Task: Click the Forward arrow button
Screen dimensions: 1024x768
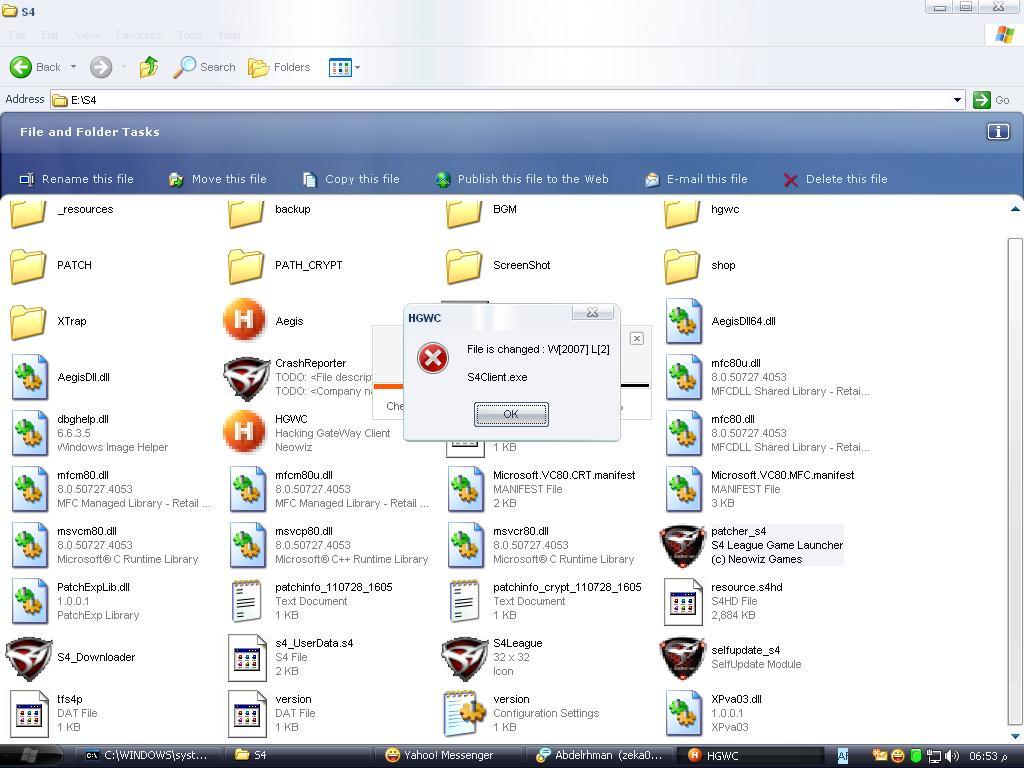Action: point(101,67)
